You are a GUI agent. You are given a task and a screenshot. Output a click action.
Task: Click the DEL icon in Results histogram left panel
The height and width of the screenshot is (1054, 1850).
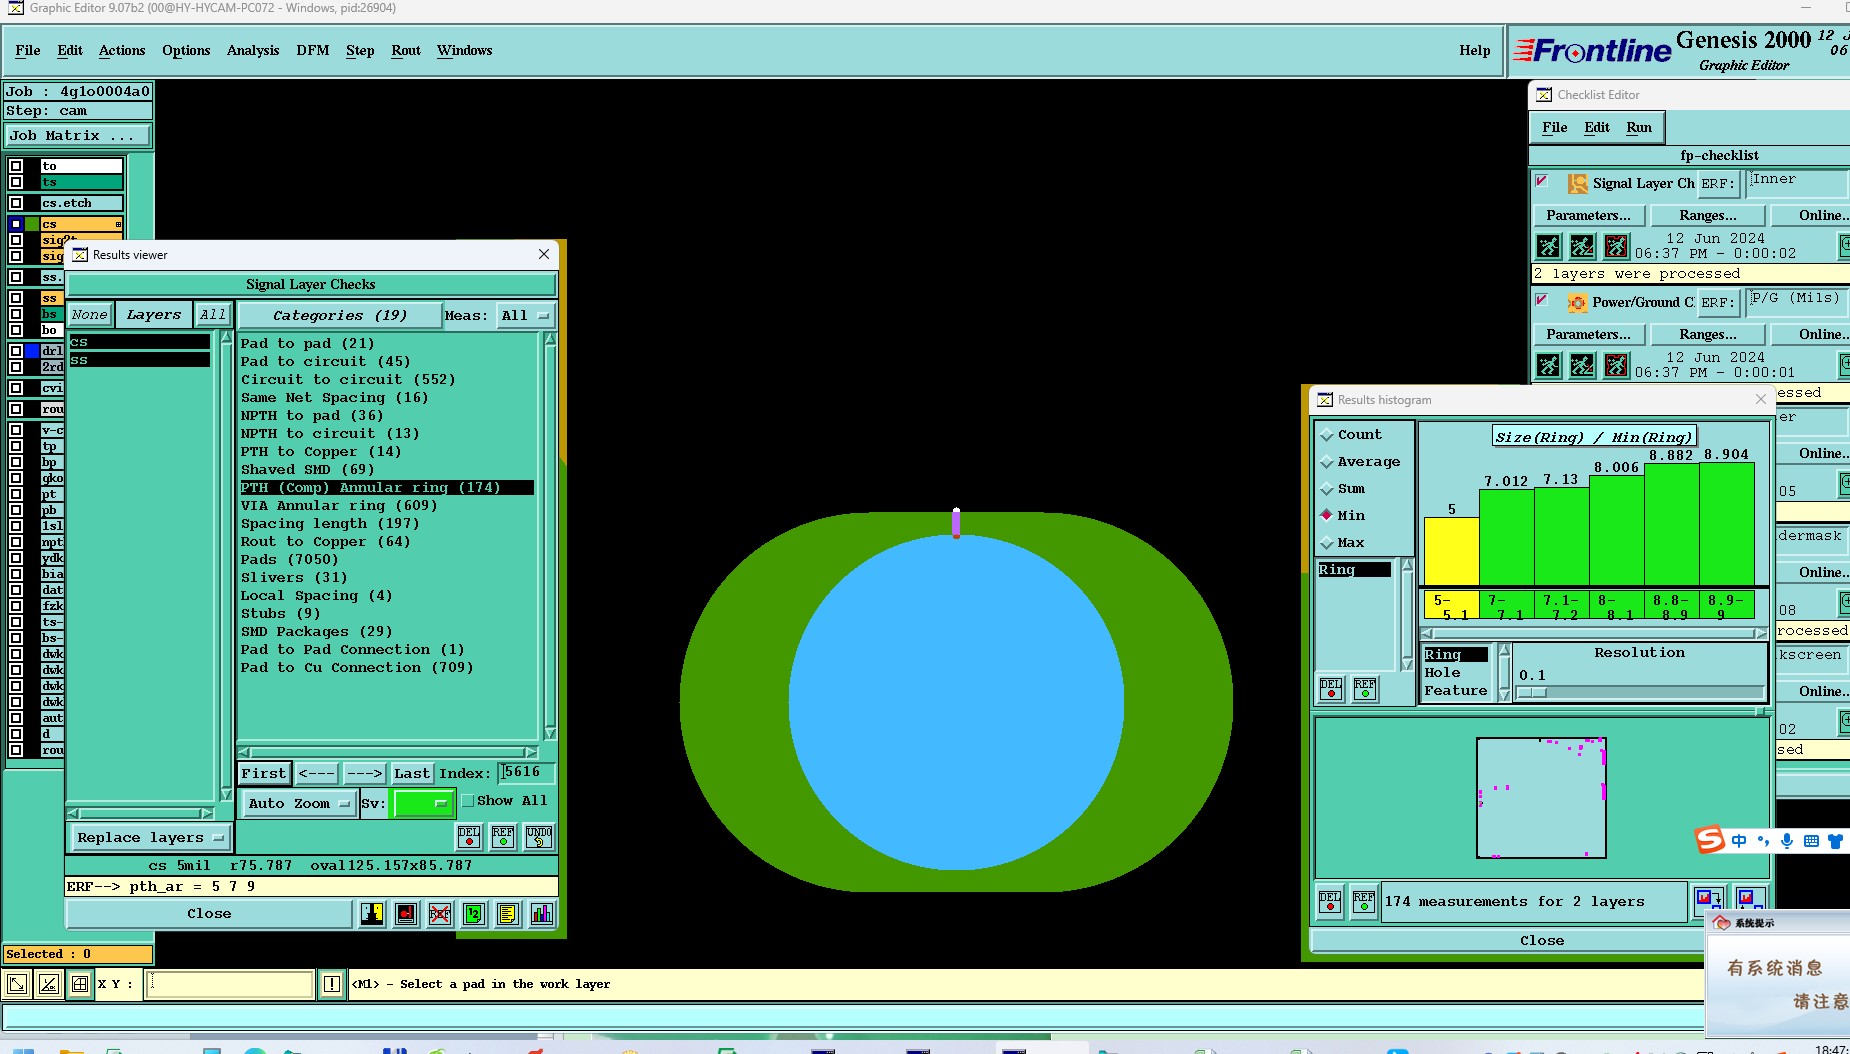pyautogui.click(x=1331, y=689)
